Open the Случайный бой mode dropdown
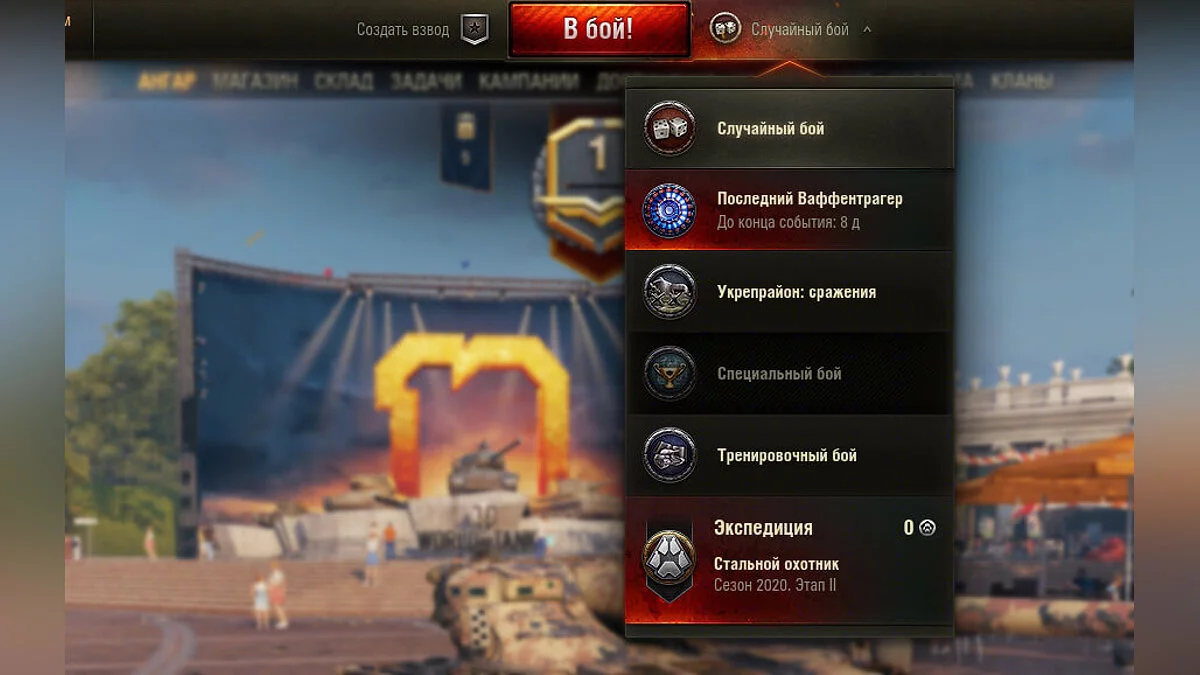The width and height of the screenshot is (1200, 675). pos(790,30)
